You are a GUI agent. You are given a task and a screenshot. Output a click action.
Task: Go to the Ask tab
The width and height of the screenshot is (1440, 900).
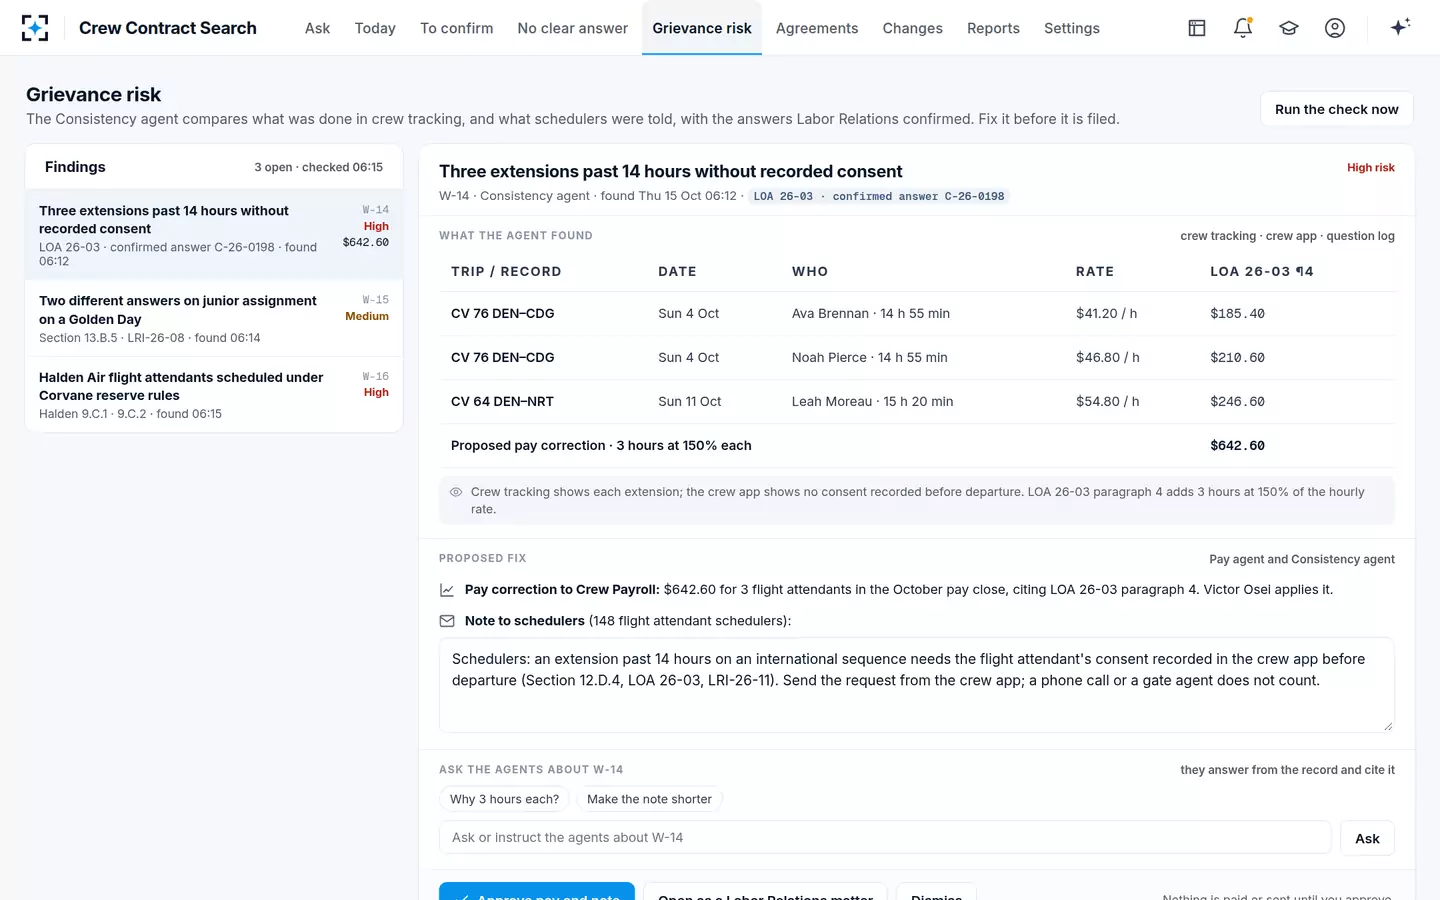[317, 28]
